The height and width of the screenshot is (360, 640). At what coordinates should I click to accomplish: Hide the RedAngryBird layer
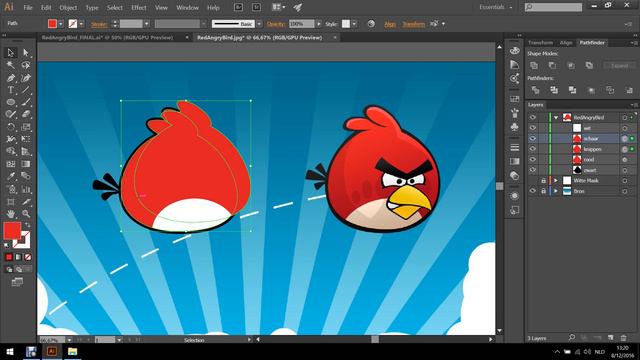[533, 118]
